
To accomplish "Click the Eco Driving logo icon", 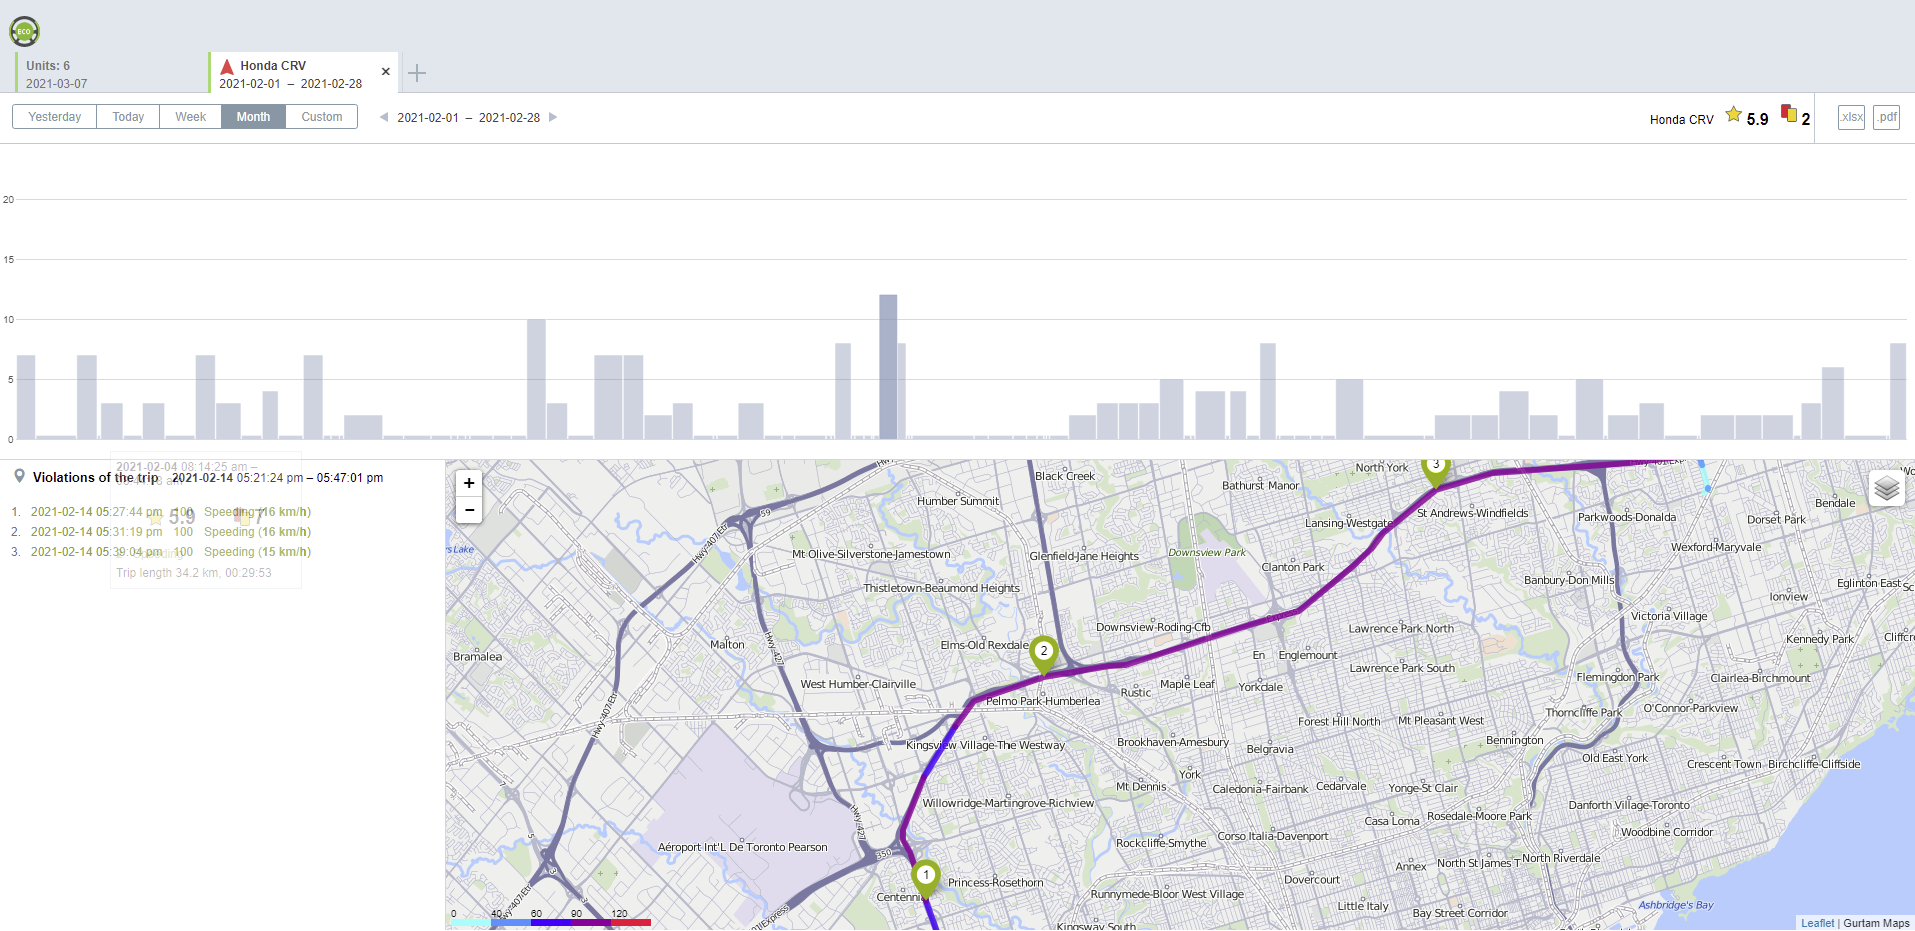I will pyautogui.click(x=24, y=32).
